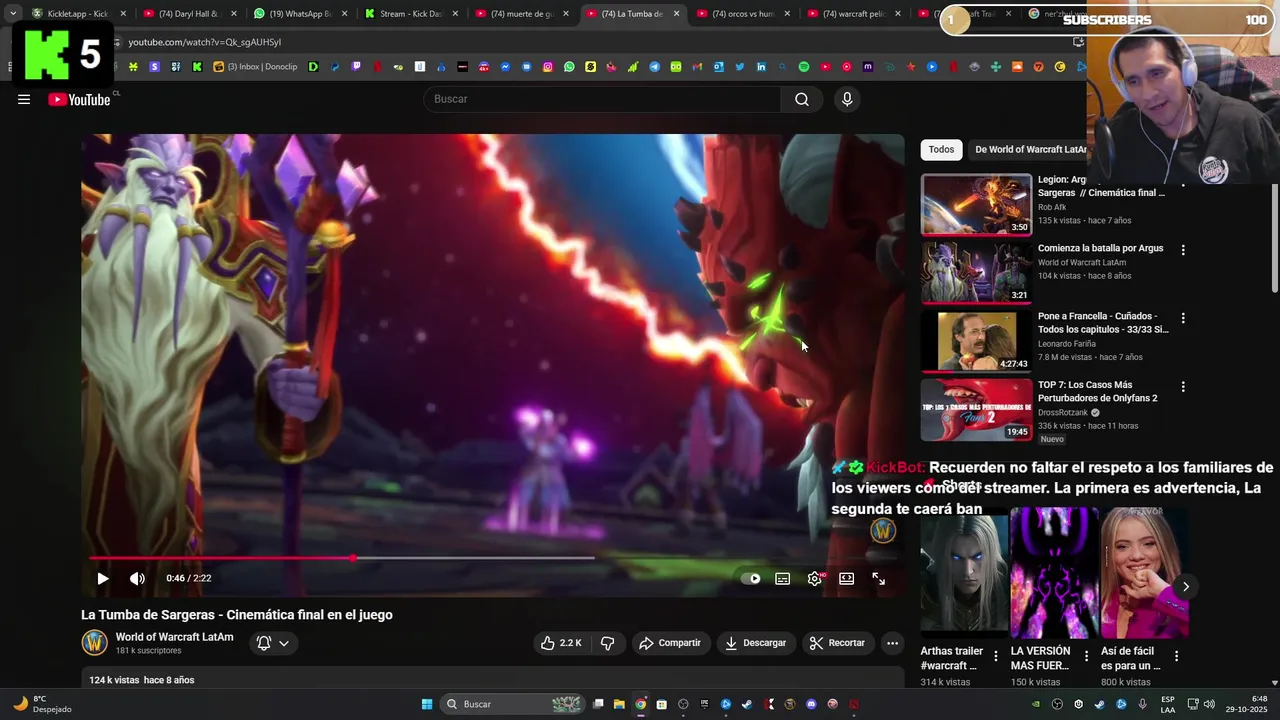1280x720 pixels.
Task: Open Discord from taskbar
Action: (x=811, y=704)
